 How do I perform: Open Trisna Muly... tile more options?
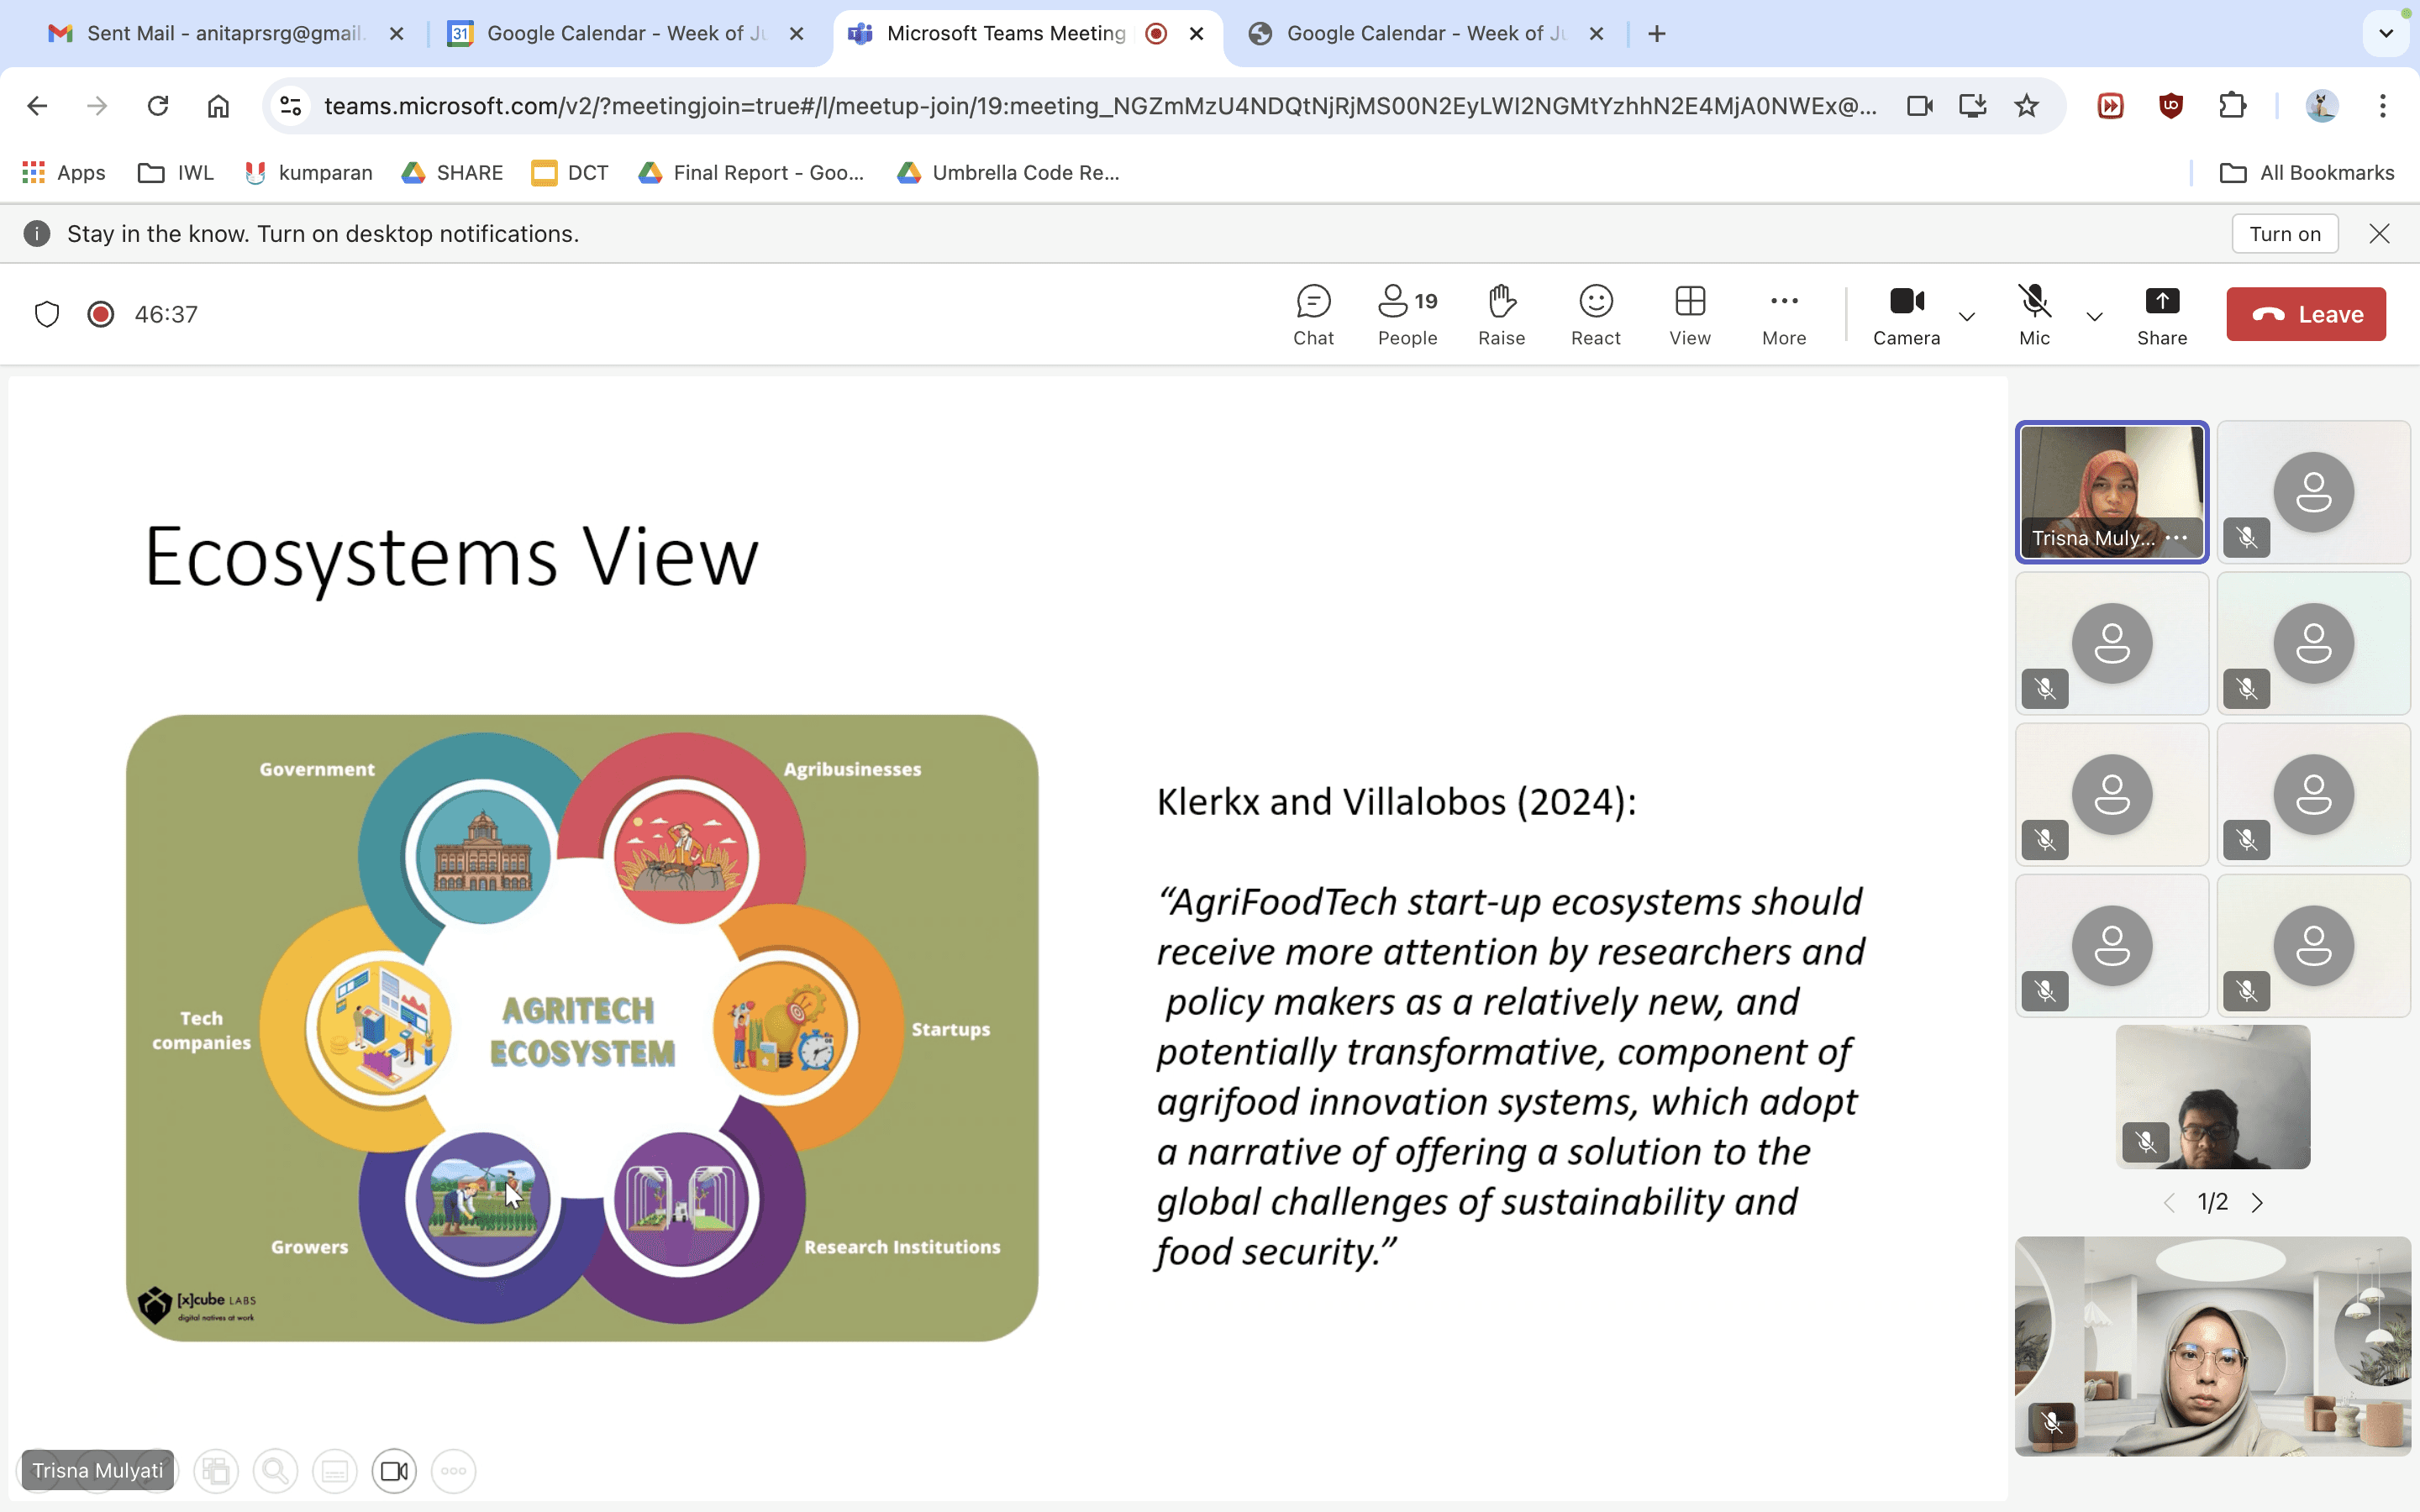tap(2176, 538)
